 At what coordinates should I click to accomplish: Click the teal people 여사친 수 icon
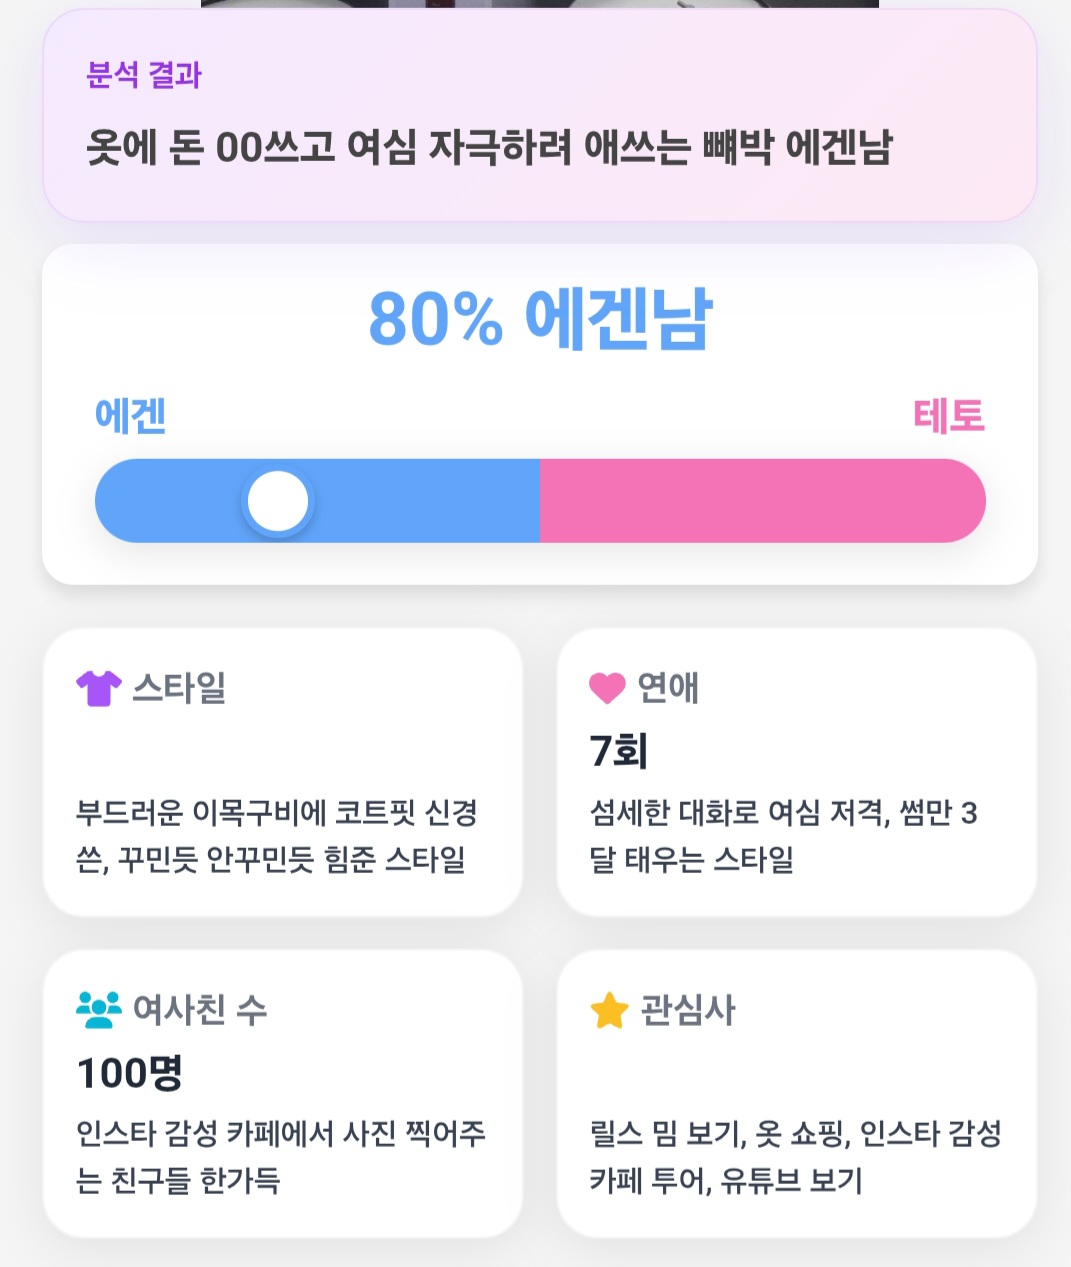point(98,1010)
